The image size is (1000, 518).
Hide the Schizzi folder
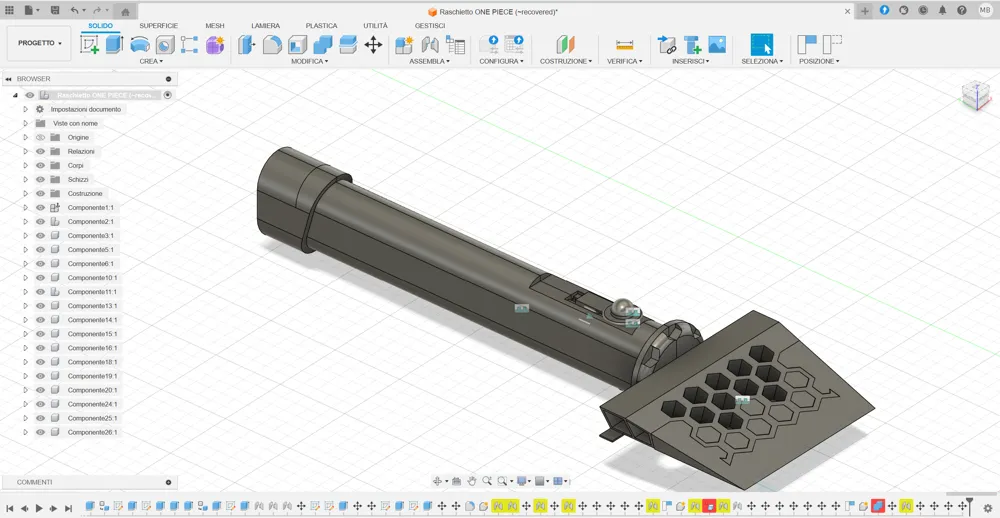40,179
